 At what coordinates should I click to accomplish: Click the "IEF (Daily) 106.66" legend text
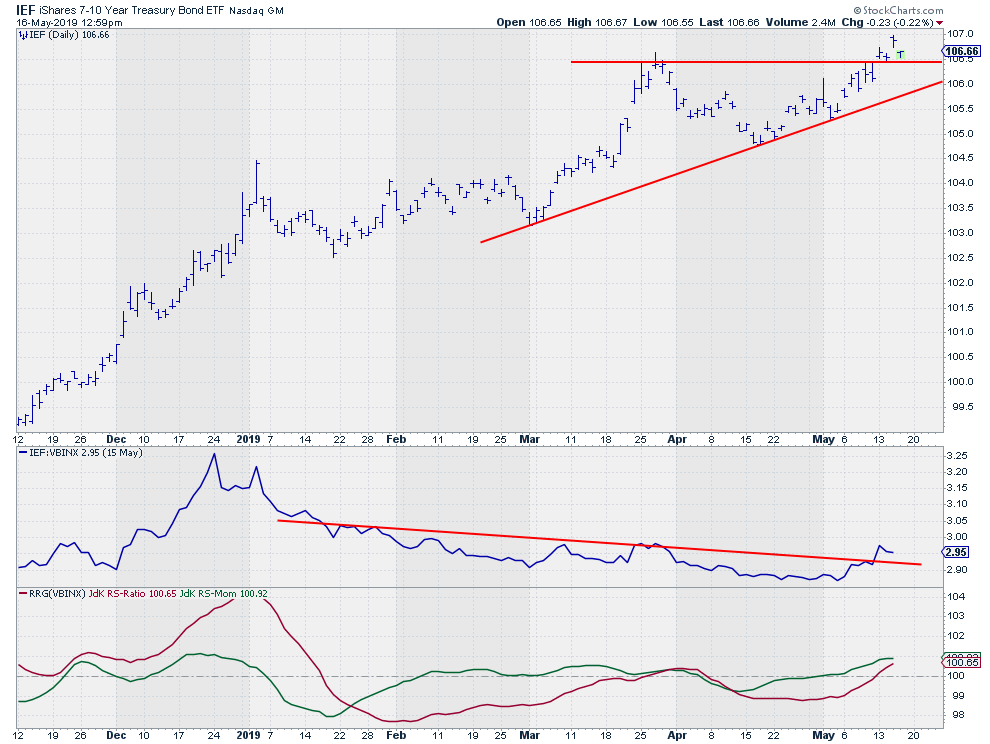69,35
